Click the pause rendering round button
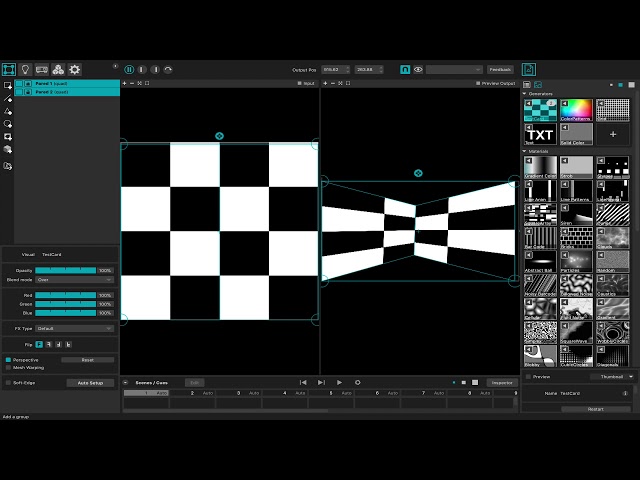 click(x=129, y=69)
